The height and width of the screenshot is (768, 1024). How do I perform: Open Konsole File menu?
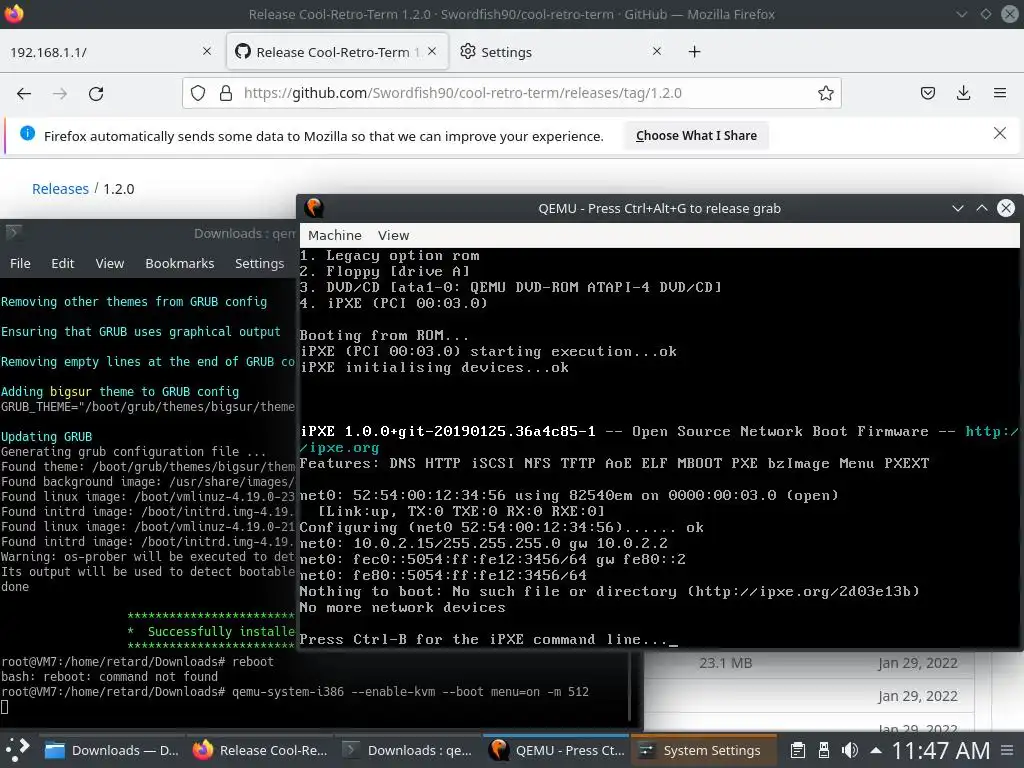(20, 263)
